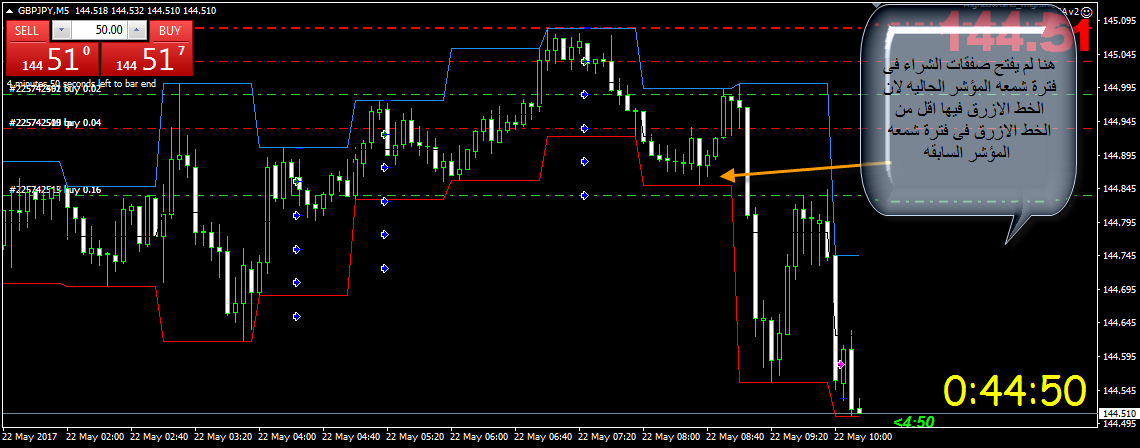Collapse the one-click trading panel triangle
This screenshot has width=1140, height=448.
tap(9, 10)
